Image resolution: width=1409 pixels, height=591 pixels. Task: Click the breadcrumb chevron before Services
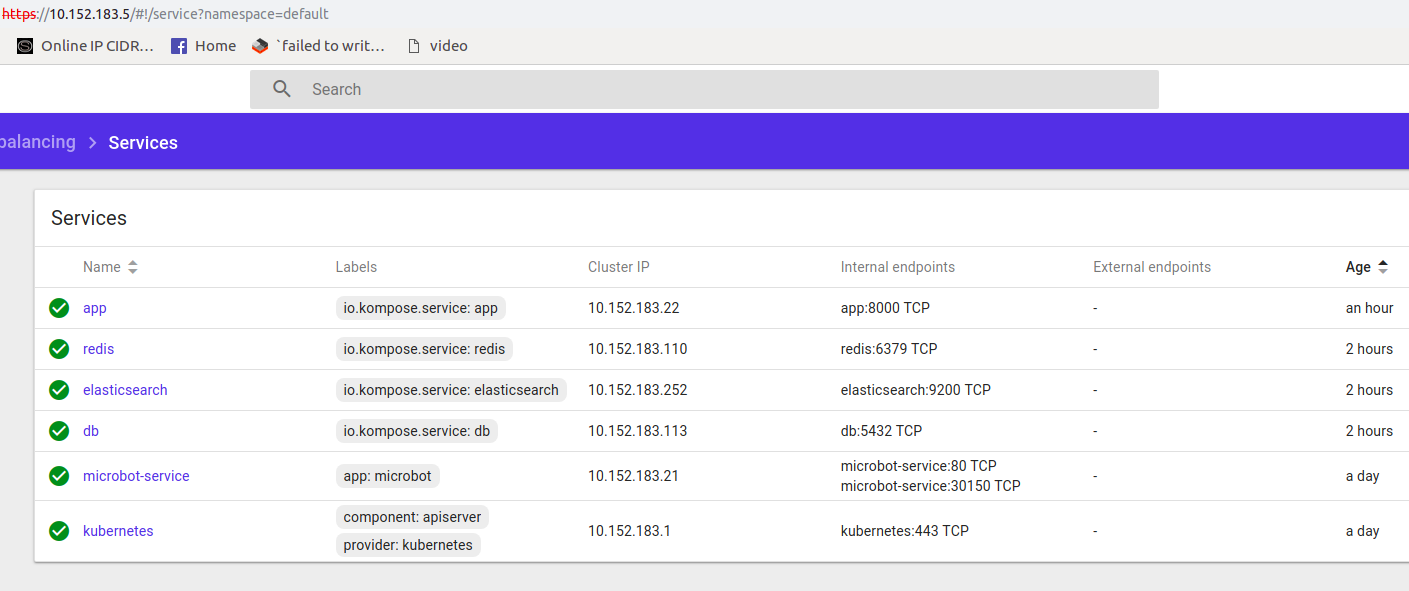(x=92, y=143)
